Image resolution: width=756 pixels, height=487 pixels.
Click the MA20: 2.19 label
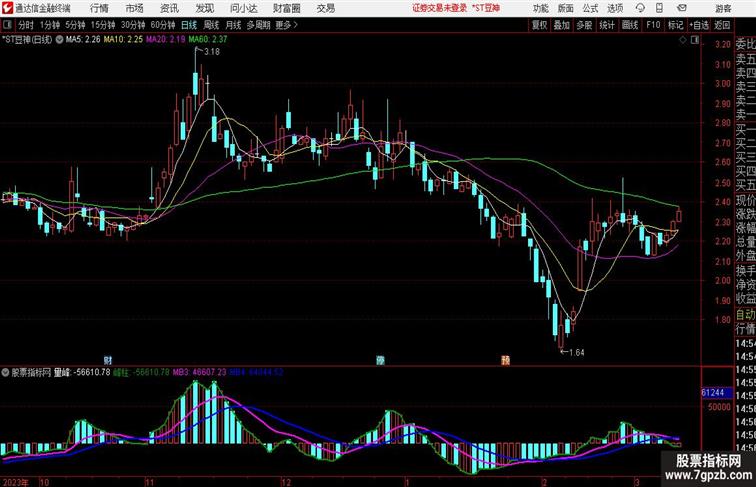pos(166,40)
